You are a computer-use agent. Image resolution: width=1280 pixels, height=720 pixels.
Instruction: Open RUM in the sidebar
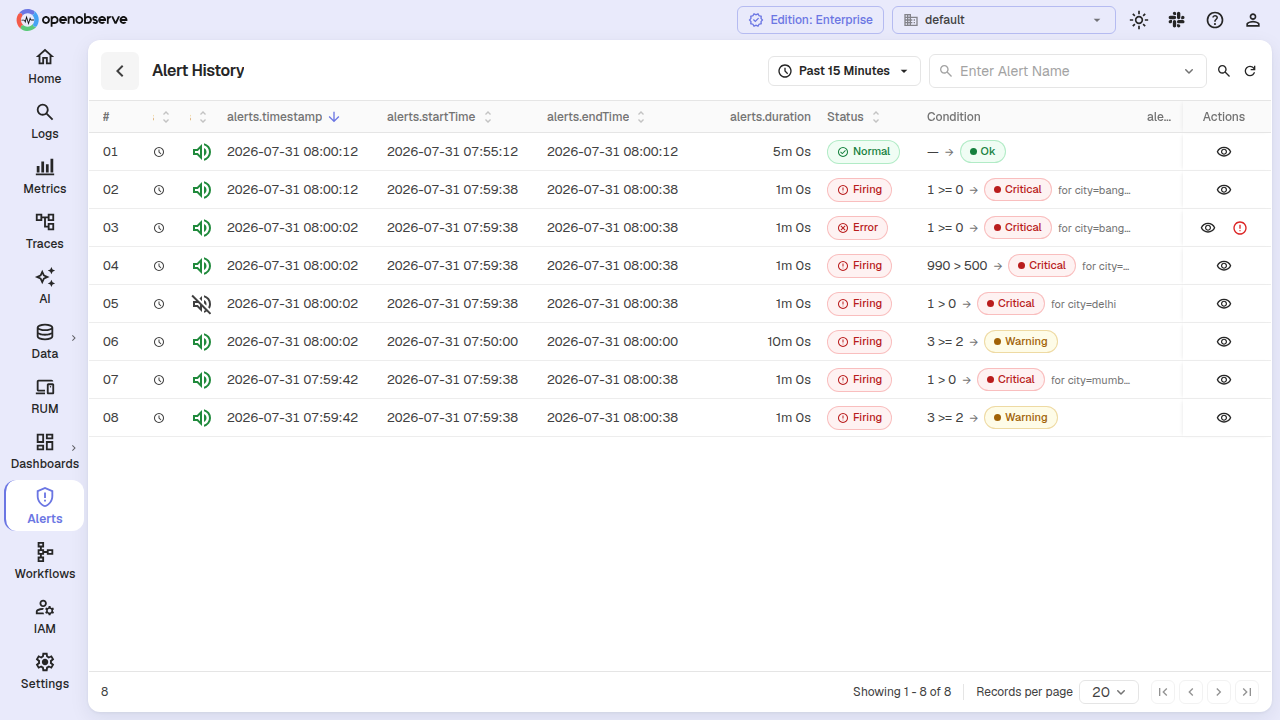pyautogui.click(x=45, y=397)
